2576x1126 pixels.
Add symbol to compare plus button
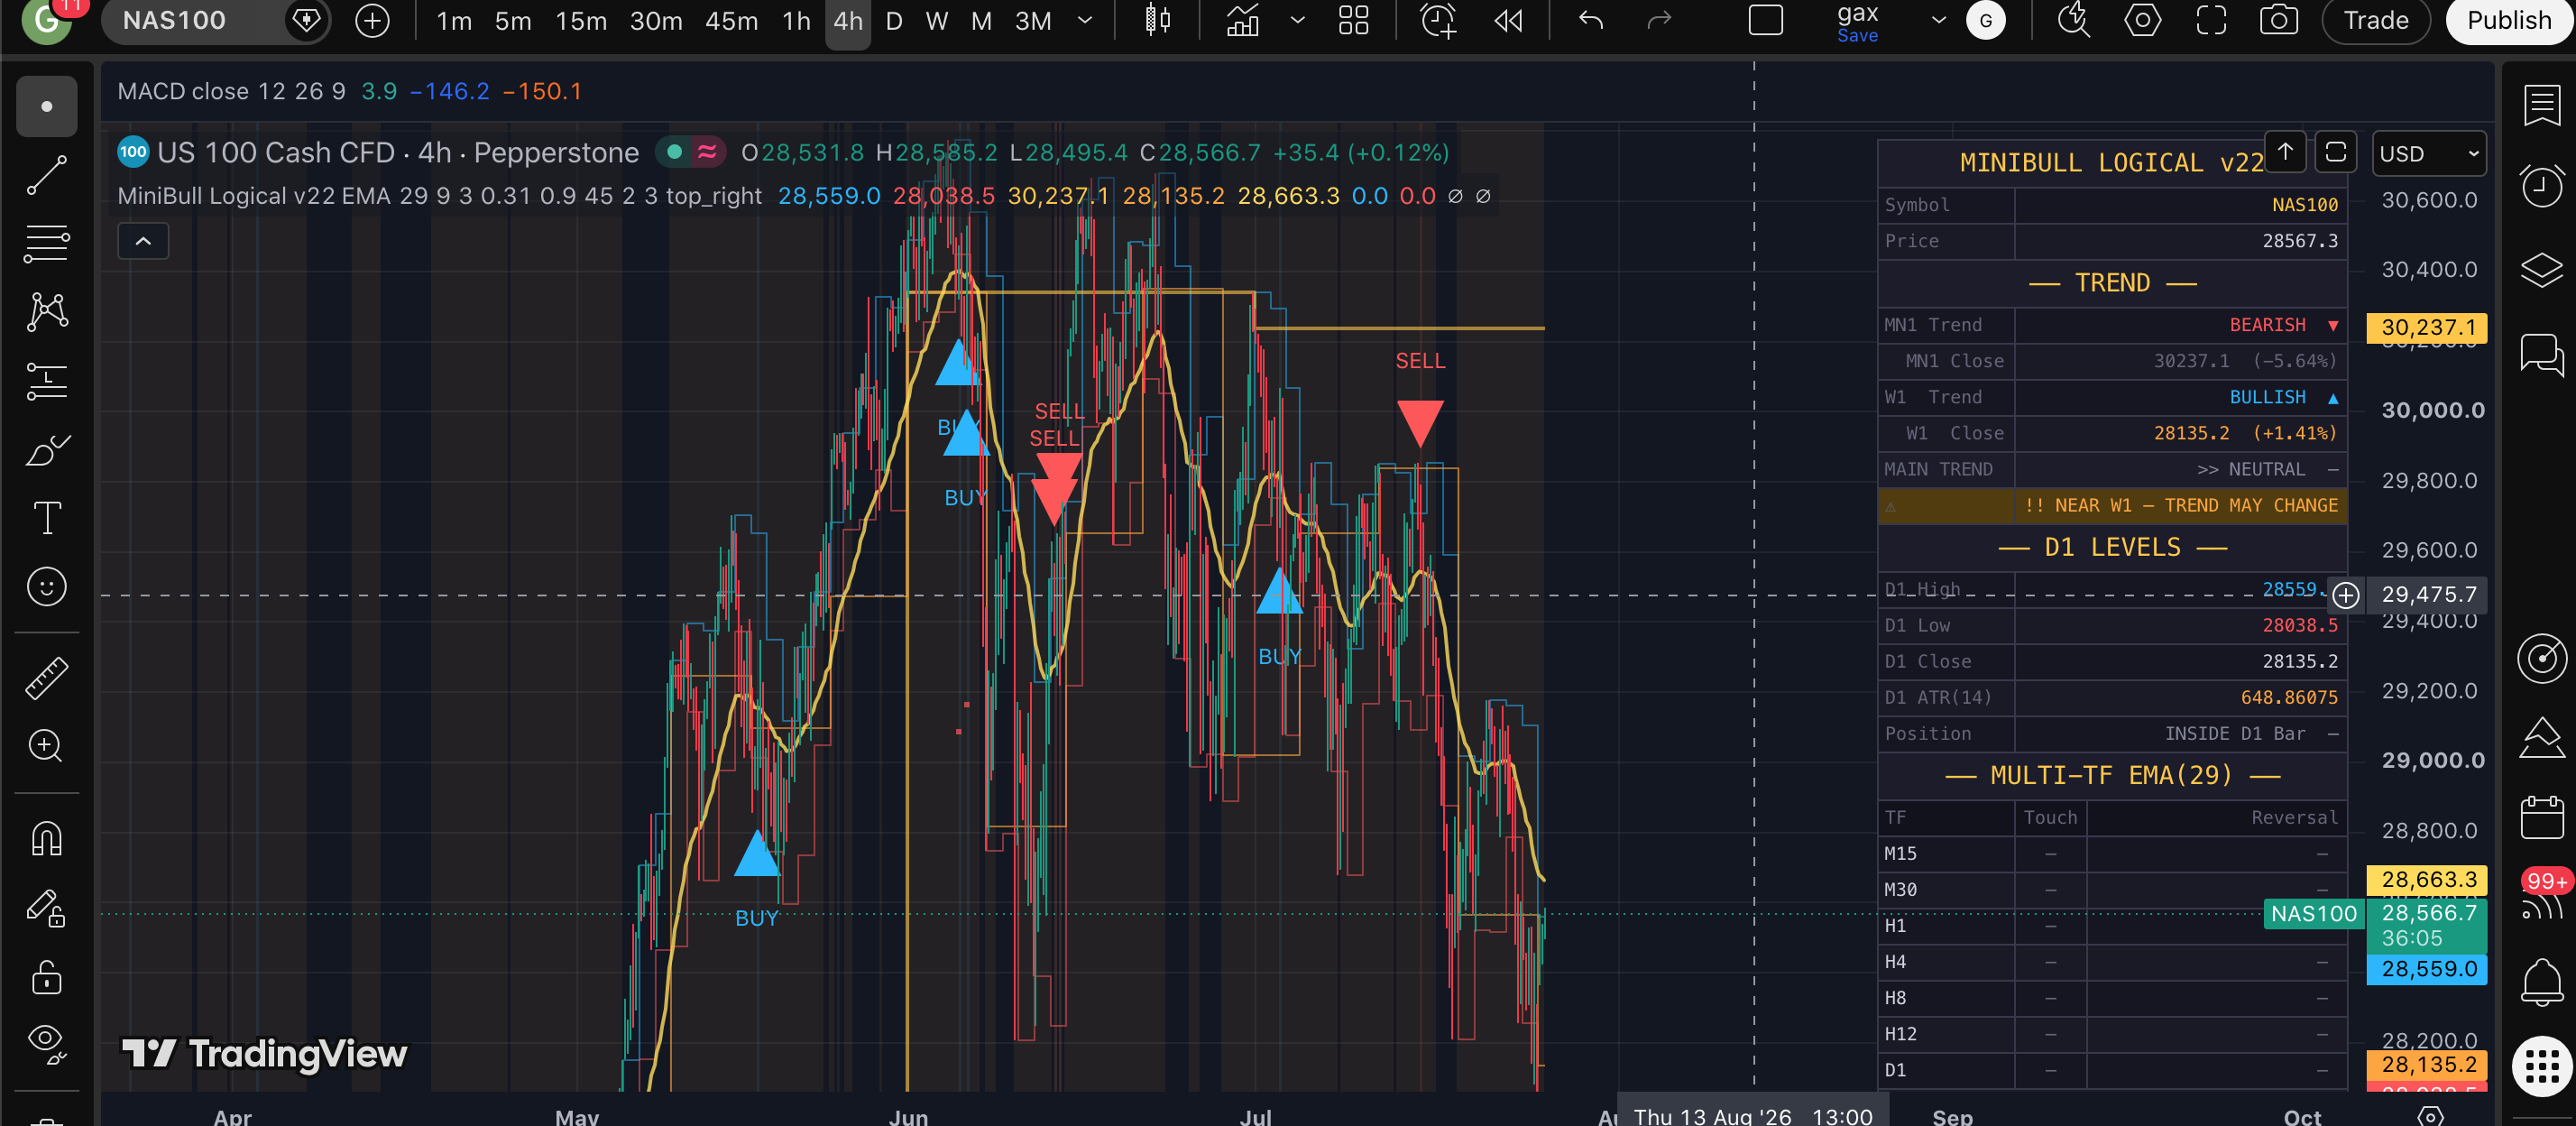point(372,21)
